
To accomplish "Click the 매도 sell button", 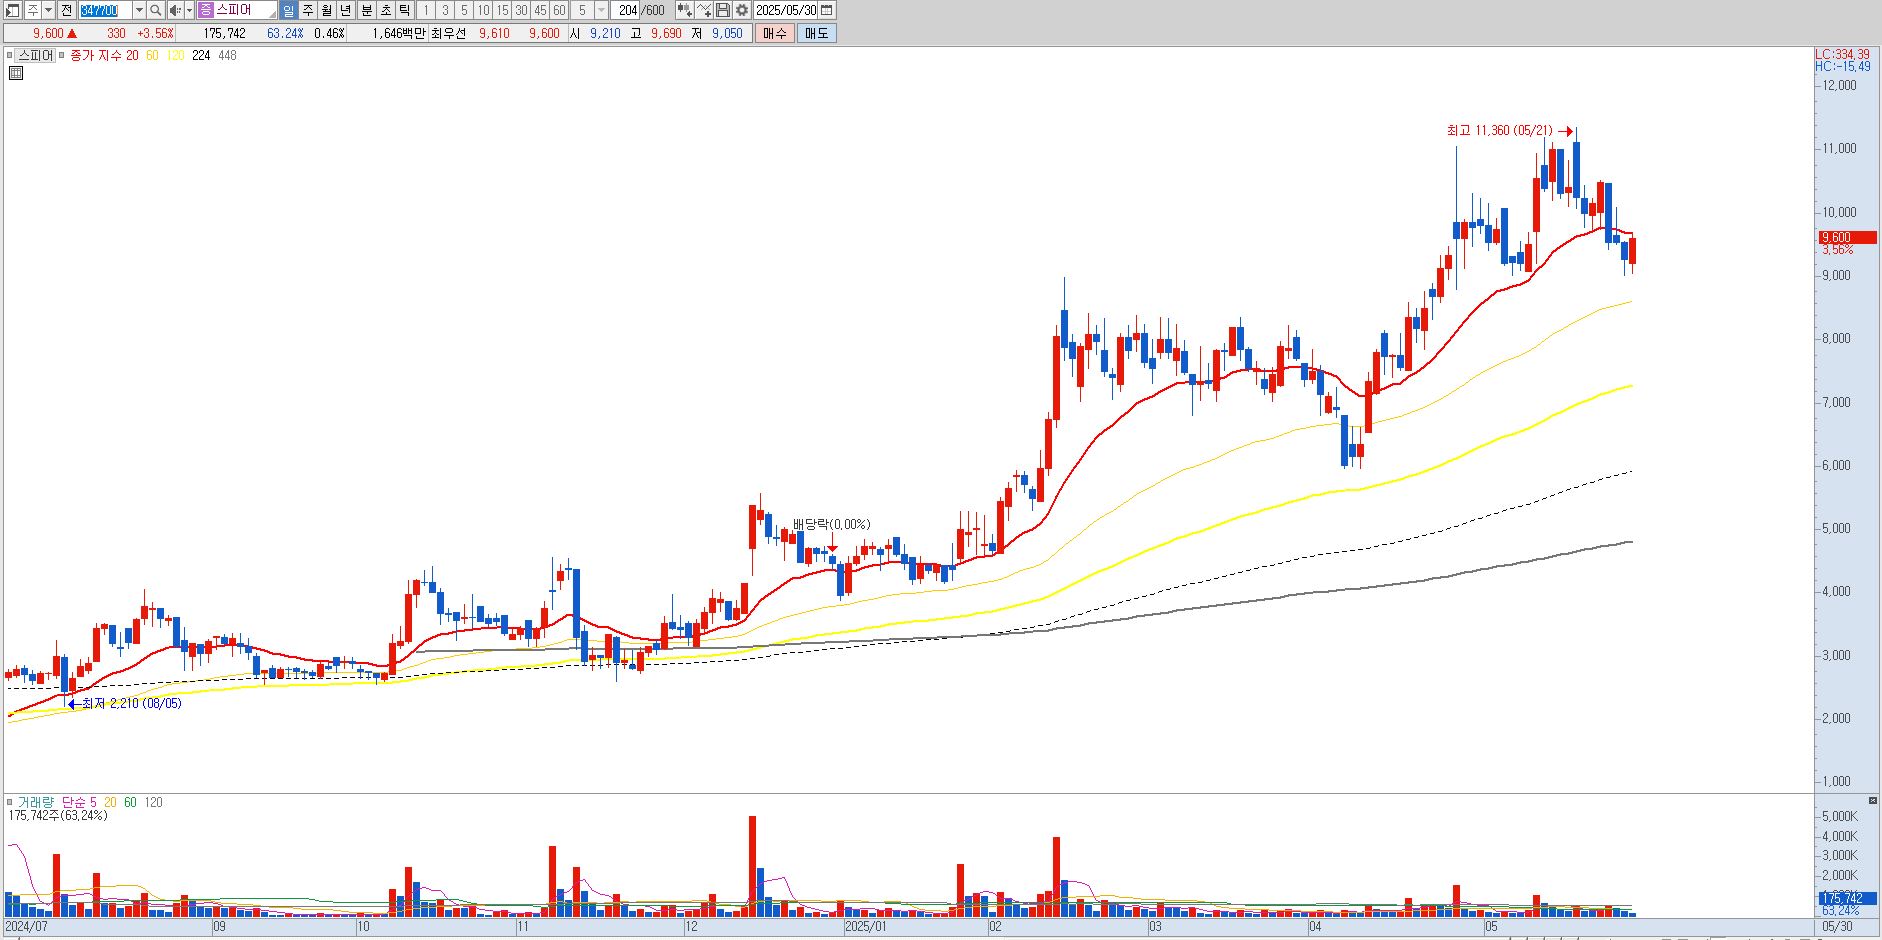I will pyautogui.click(x=817, y=33).
